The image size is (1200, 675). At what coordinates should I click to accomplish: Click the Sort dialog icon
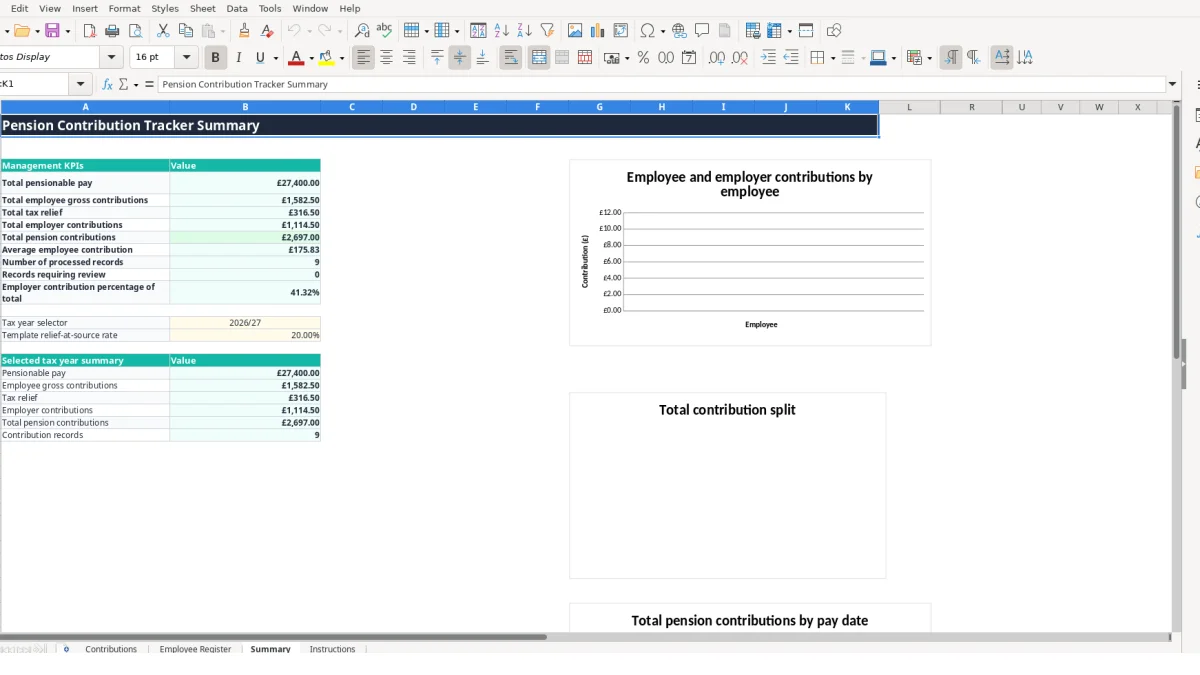[x=478, y=31]
